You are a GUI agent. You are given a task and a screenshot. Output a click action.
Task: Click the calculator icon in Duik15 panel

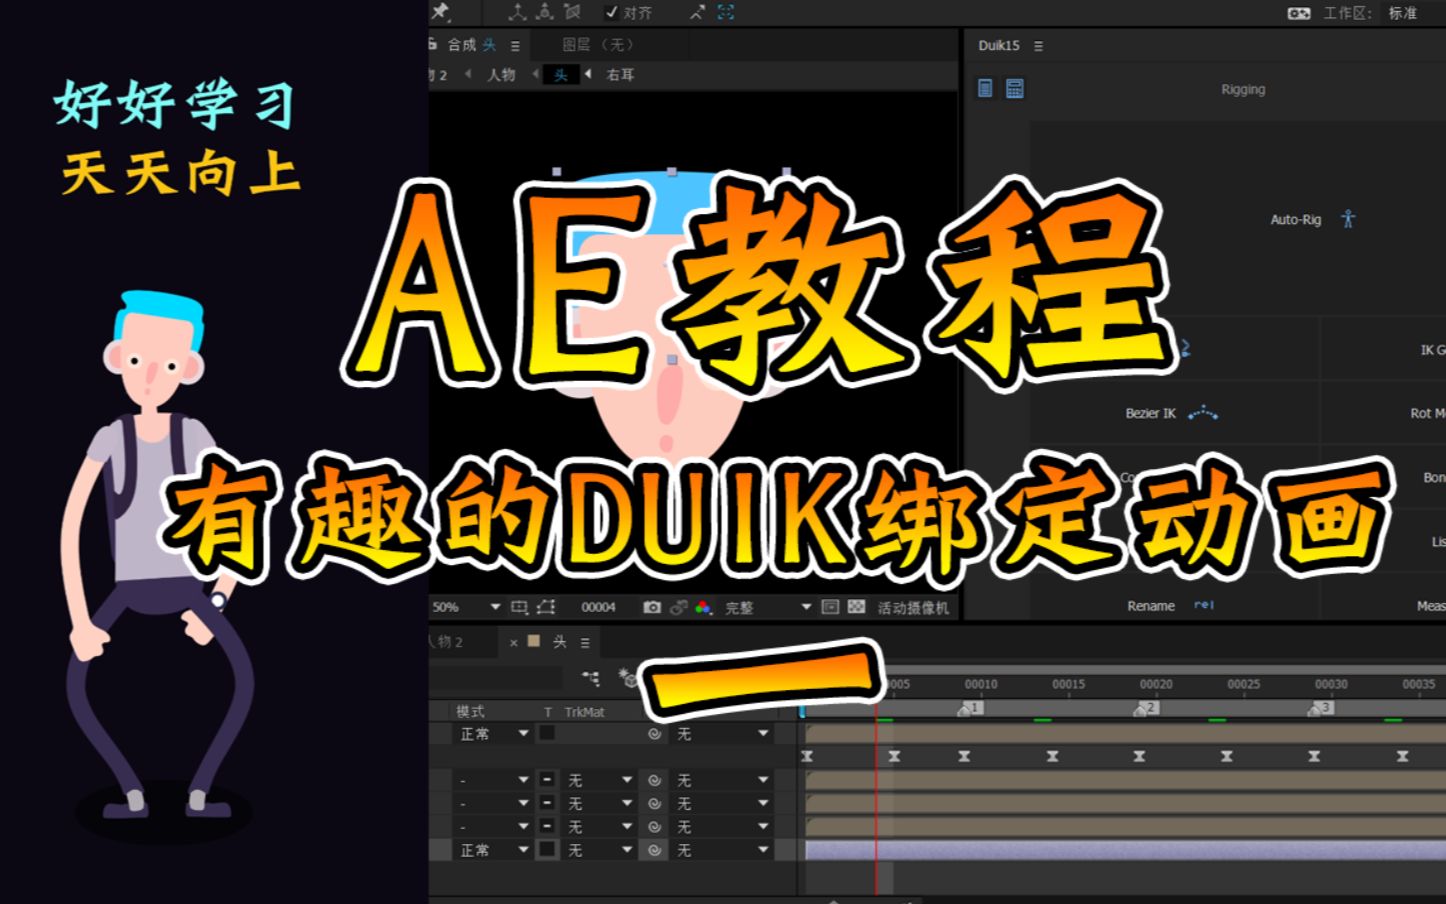pos(1014,88)
